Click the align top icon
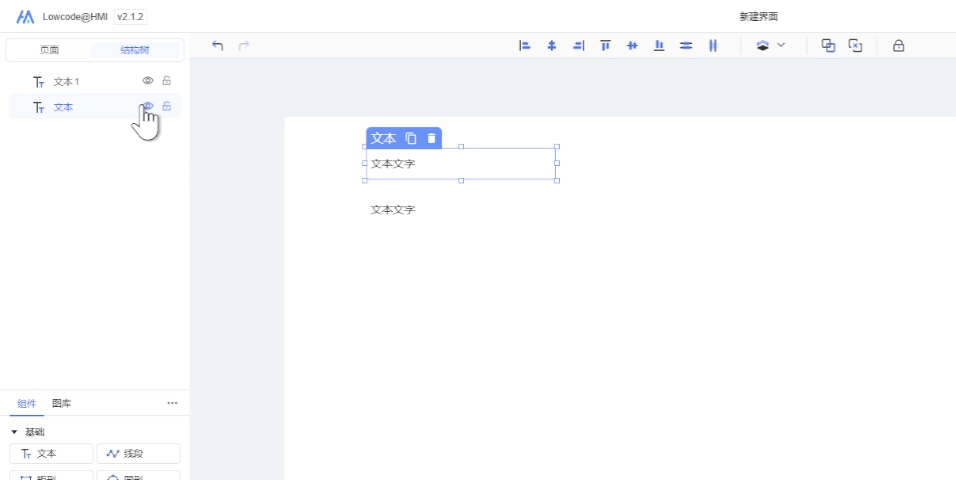This screenshot has width=956, height=480. click(x=605, y=46)
